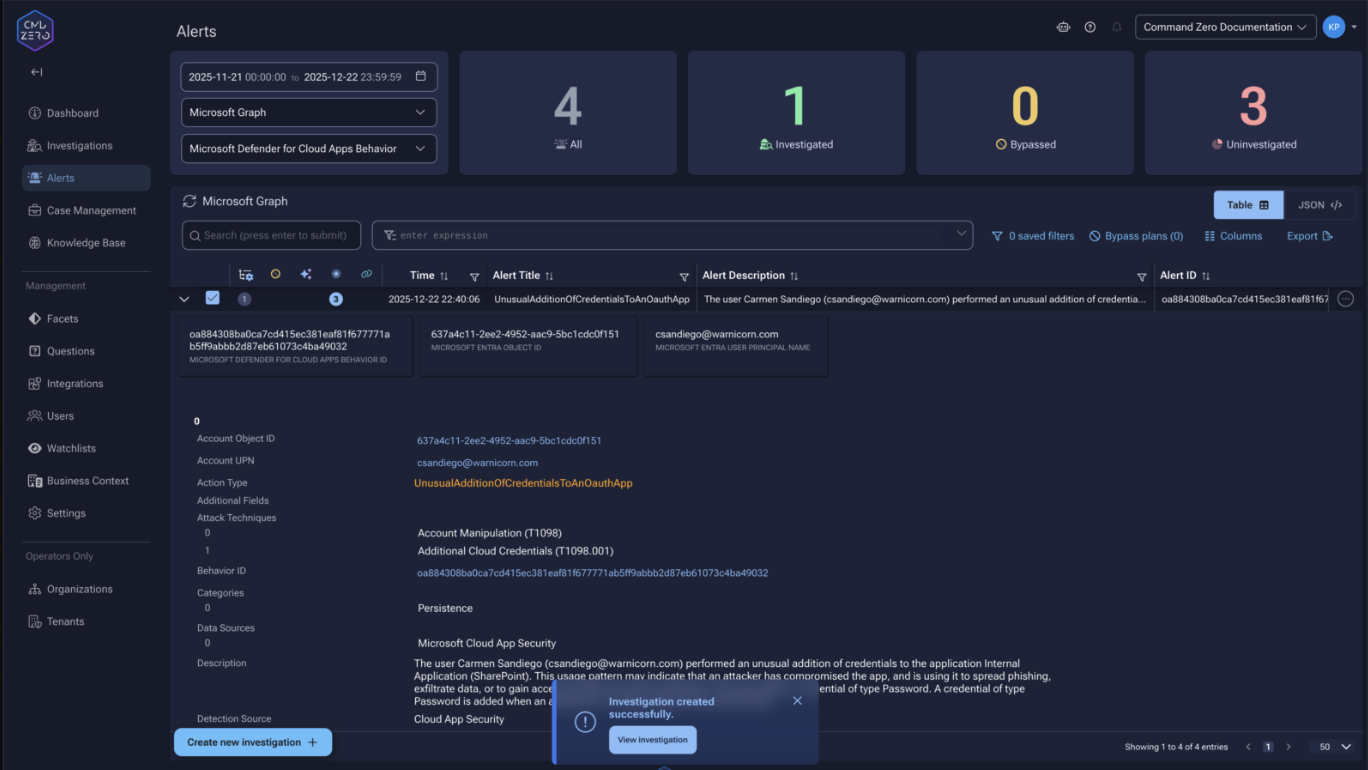Screen dimensions: 1368x770
Task: Filter the Time column
Action: [x=475, y=277]
